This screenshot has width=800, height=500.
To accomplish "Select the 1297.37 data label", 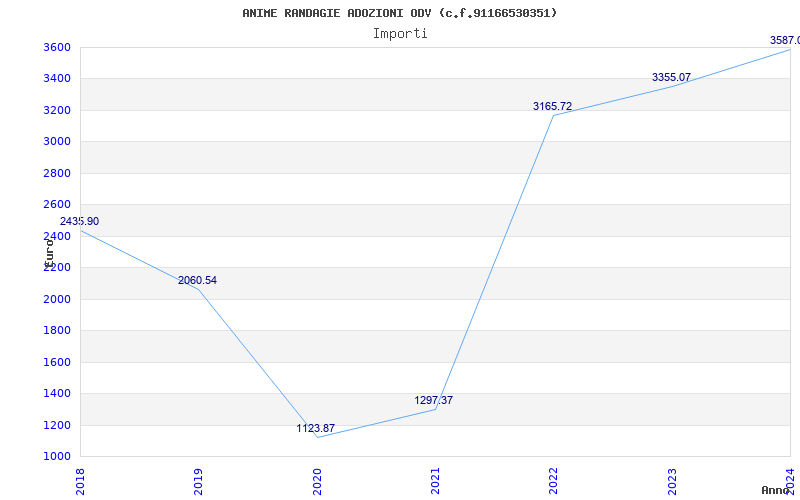I will tap(434, 400).
